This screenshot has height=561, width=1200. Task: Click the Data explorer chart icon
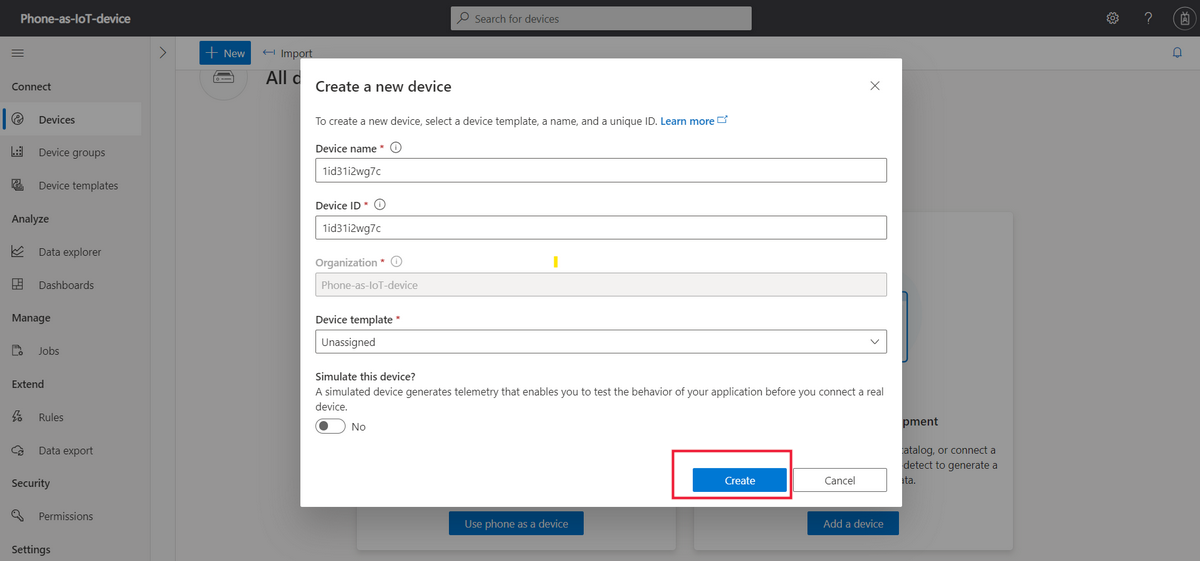tap(18, 252)
